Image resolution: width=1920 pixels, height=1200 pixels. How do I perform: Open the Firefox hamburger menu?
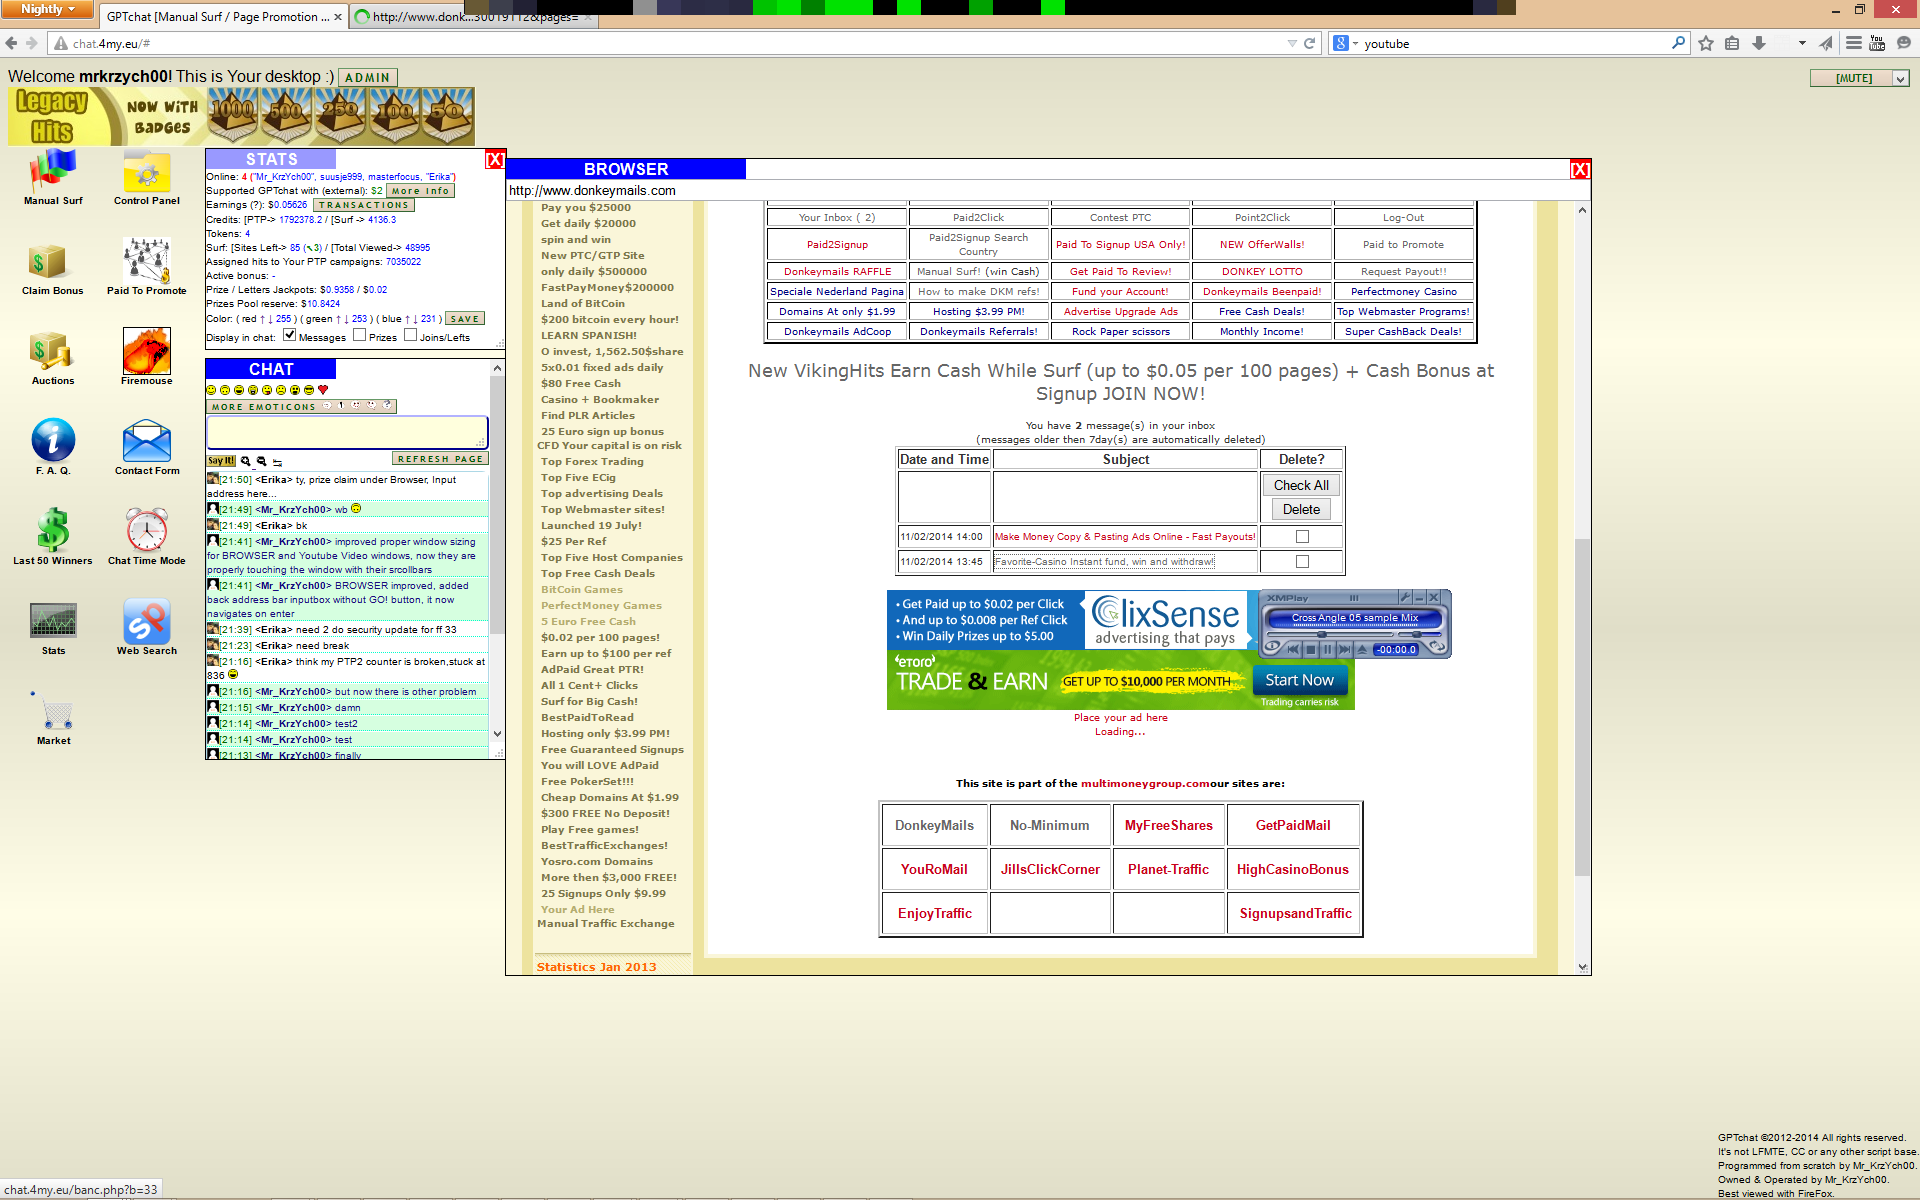(1853, 43)
